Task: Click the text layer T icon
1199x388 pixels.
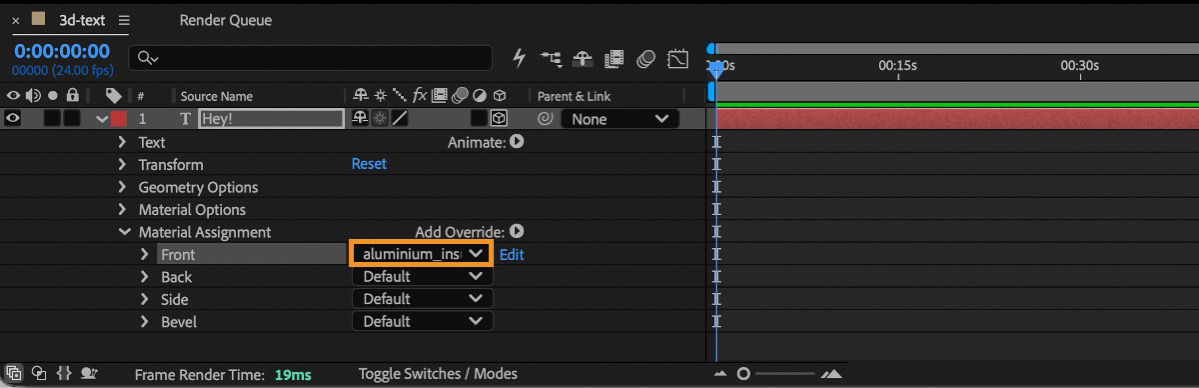Action: pos(184,119)
